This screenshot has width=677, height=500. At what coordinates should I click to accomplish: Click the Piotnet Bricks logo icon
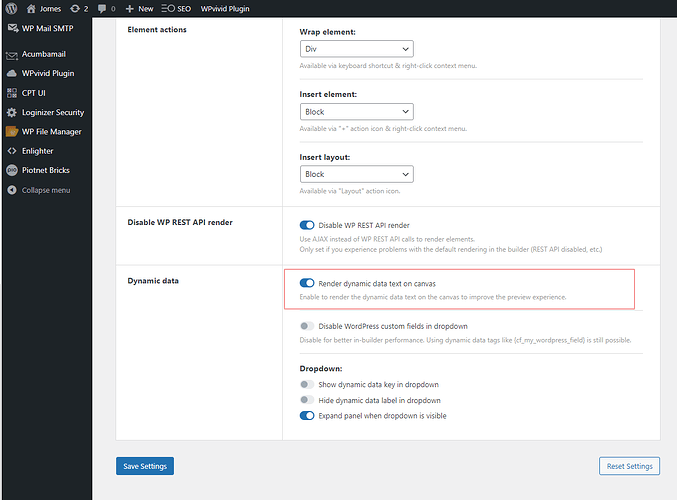pos(12,170)
